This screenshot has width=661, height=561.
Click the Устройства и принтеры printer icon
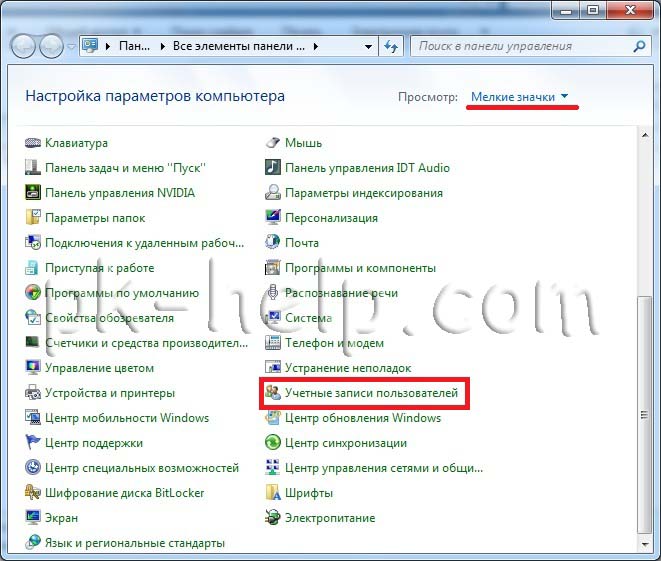(x=32, y=393)
